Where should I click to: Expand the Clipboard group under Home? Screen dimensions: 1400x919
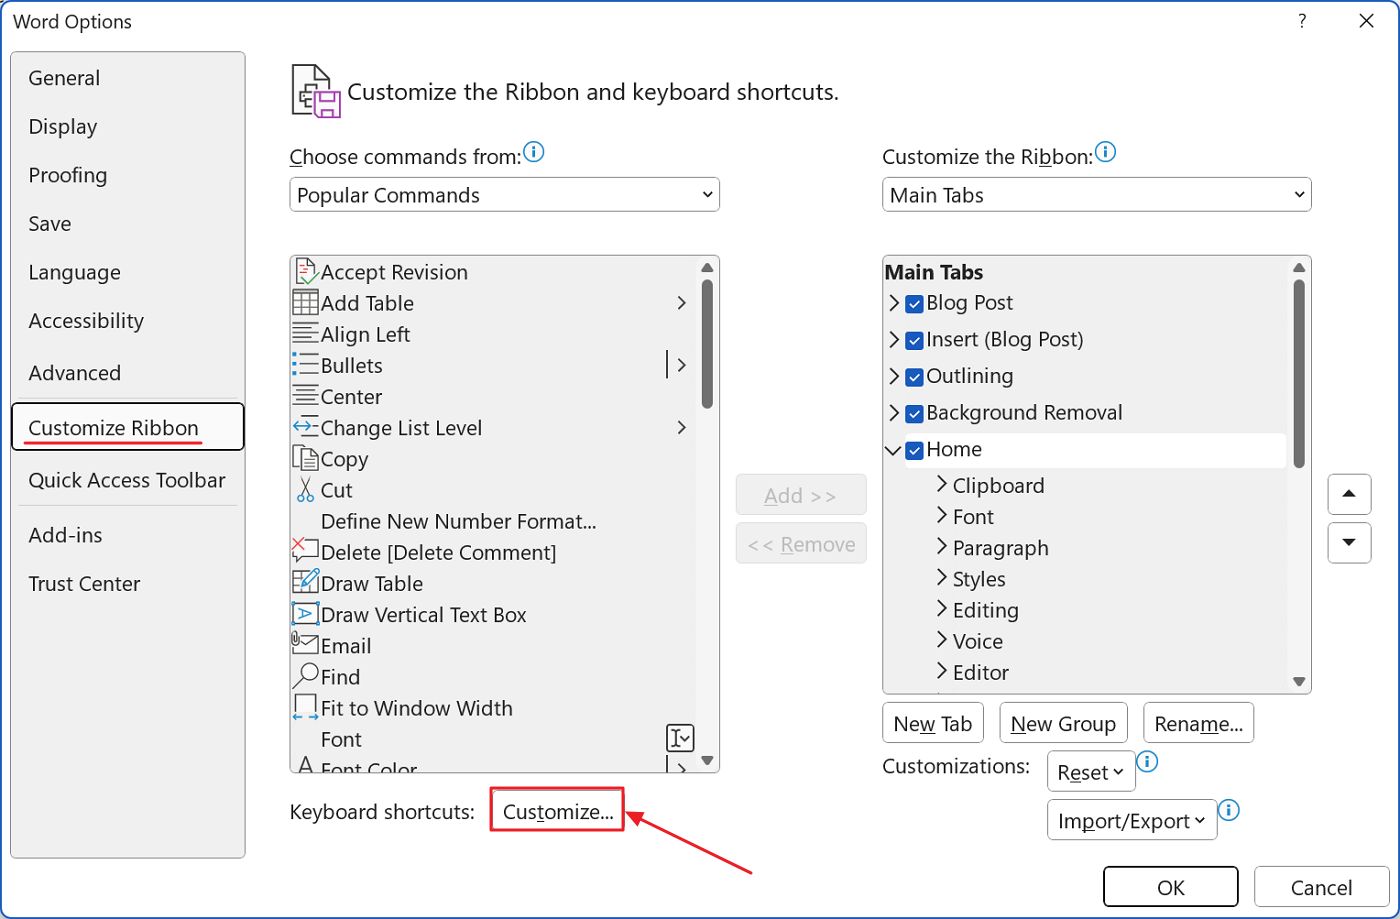click(941, 485)
